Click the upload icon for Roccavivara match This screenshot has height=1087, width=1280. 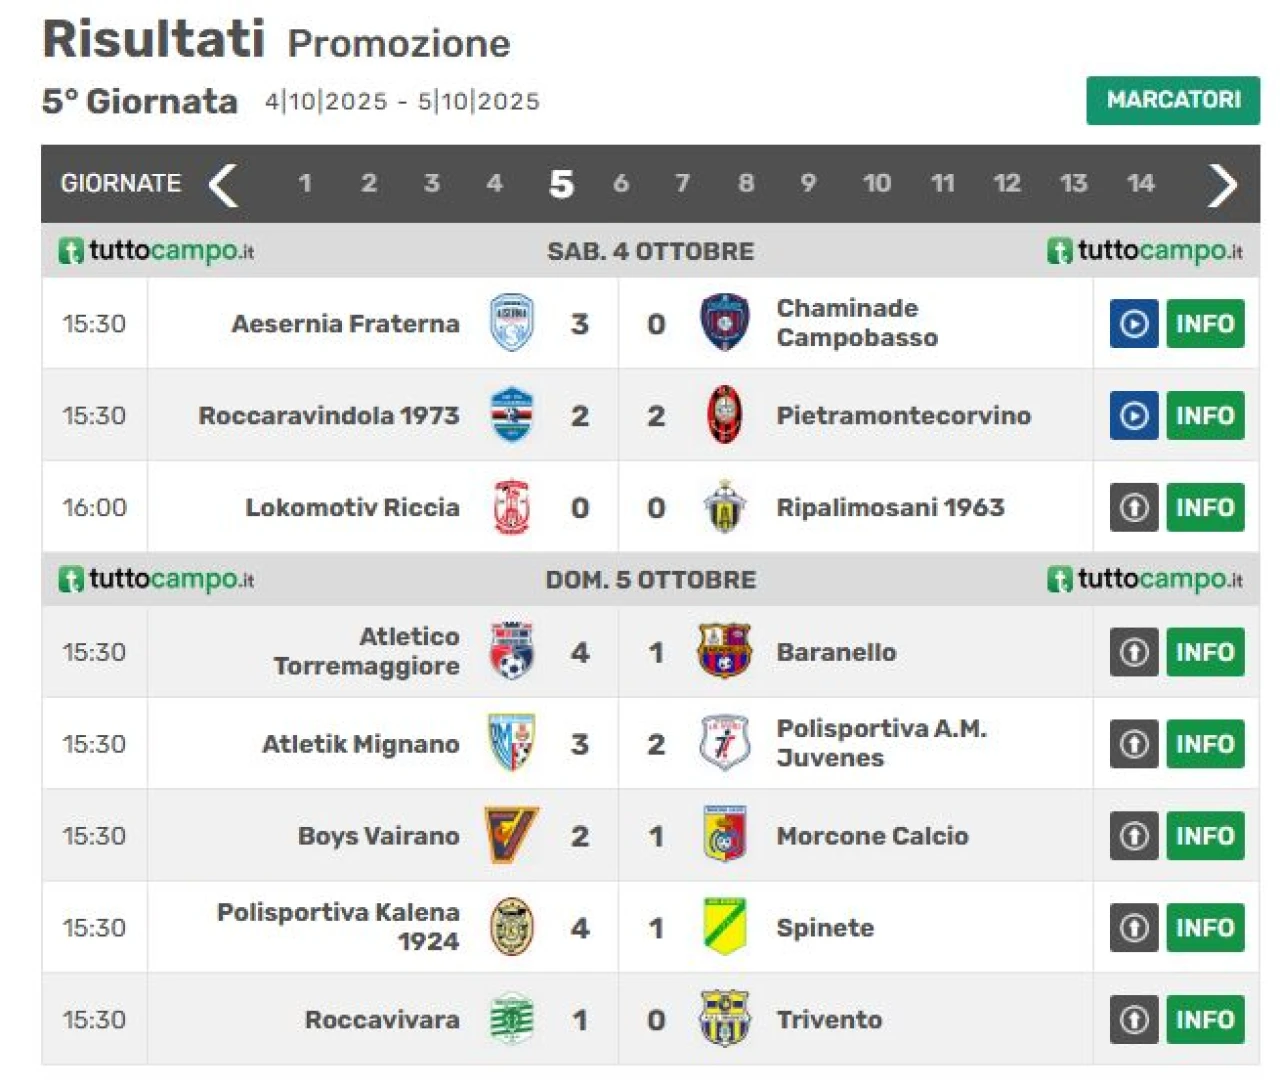coord(1133,1019)
